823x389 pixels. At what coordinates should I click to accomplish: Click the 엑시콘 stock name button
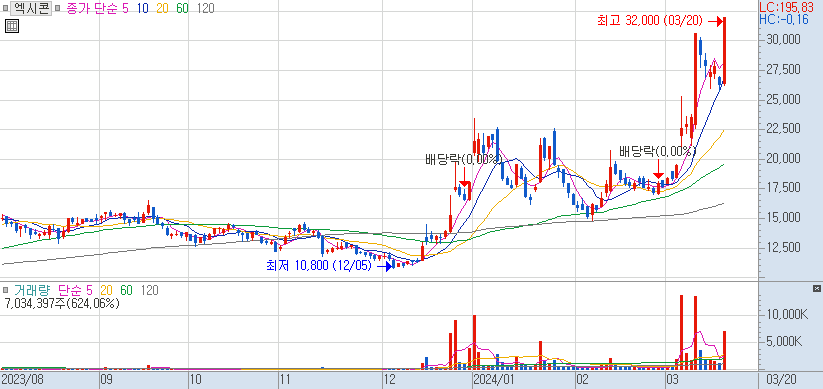tap(31, 8)
